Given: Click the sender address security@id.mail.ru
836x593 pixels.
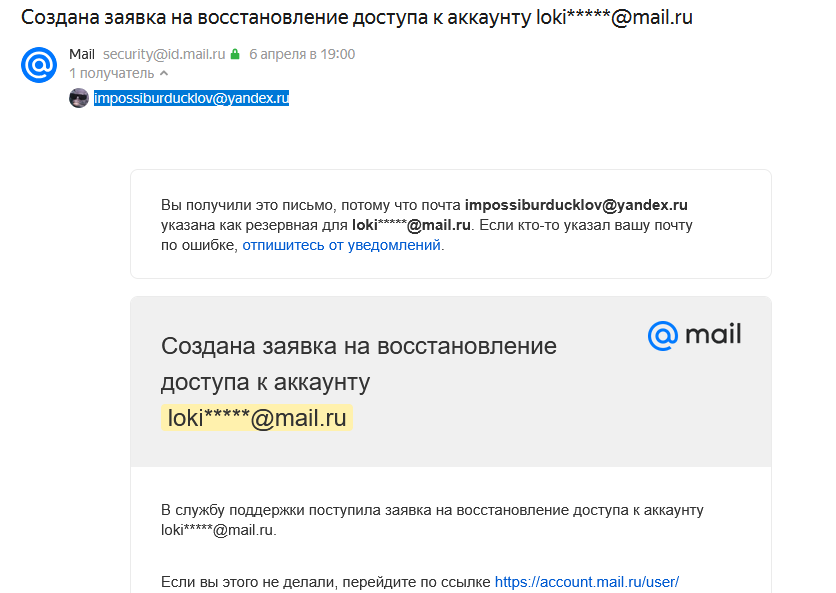Looking at the screenshot, I should (164, 54).
